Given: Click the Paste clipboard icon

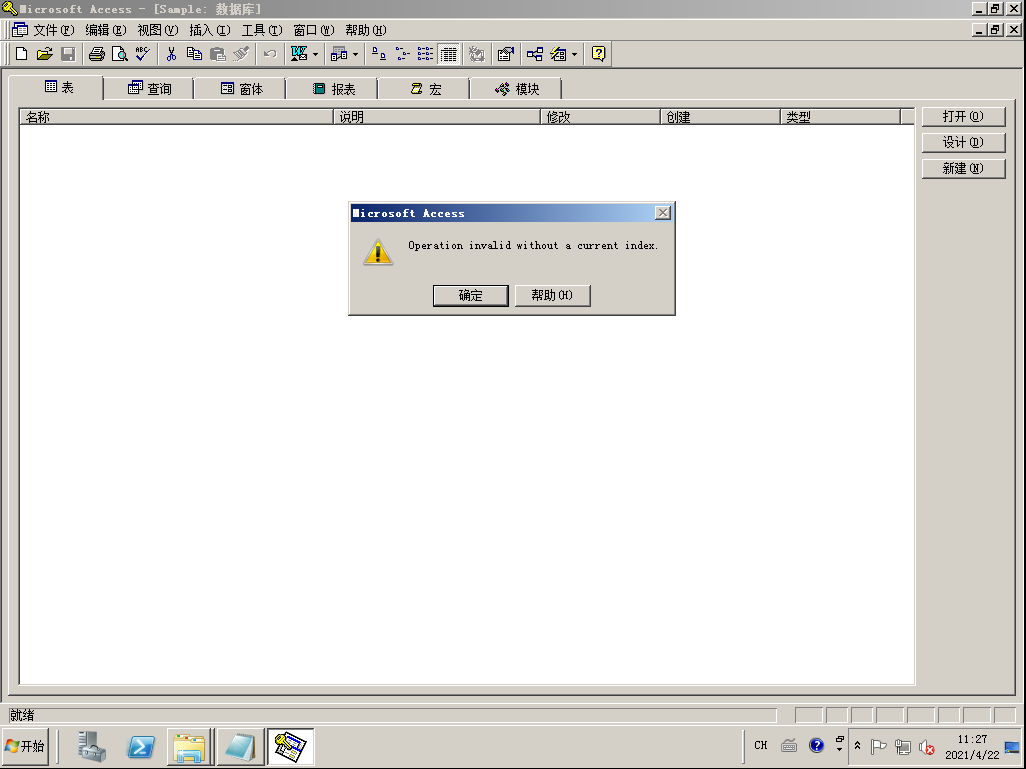Looking at the screenshot, I should point(217,54).
